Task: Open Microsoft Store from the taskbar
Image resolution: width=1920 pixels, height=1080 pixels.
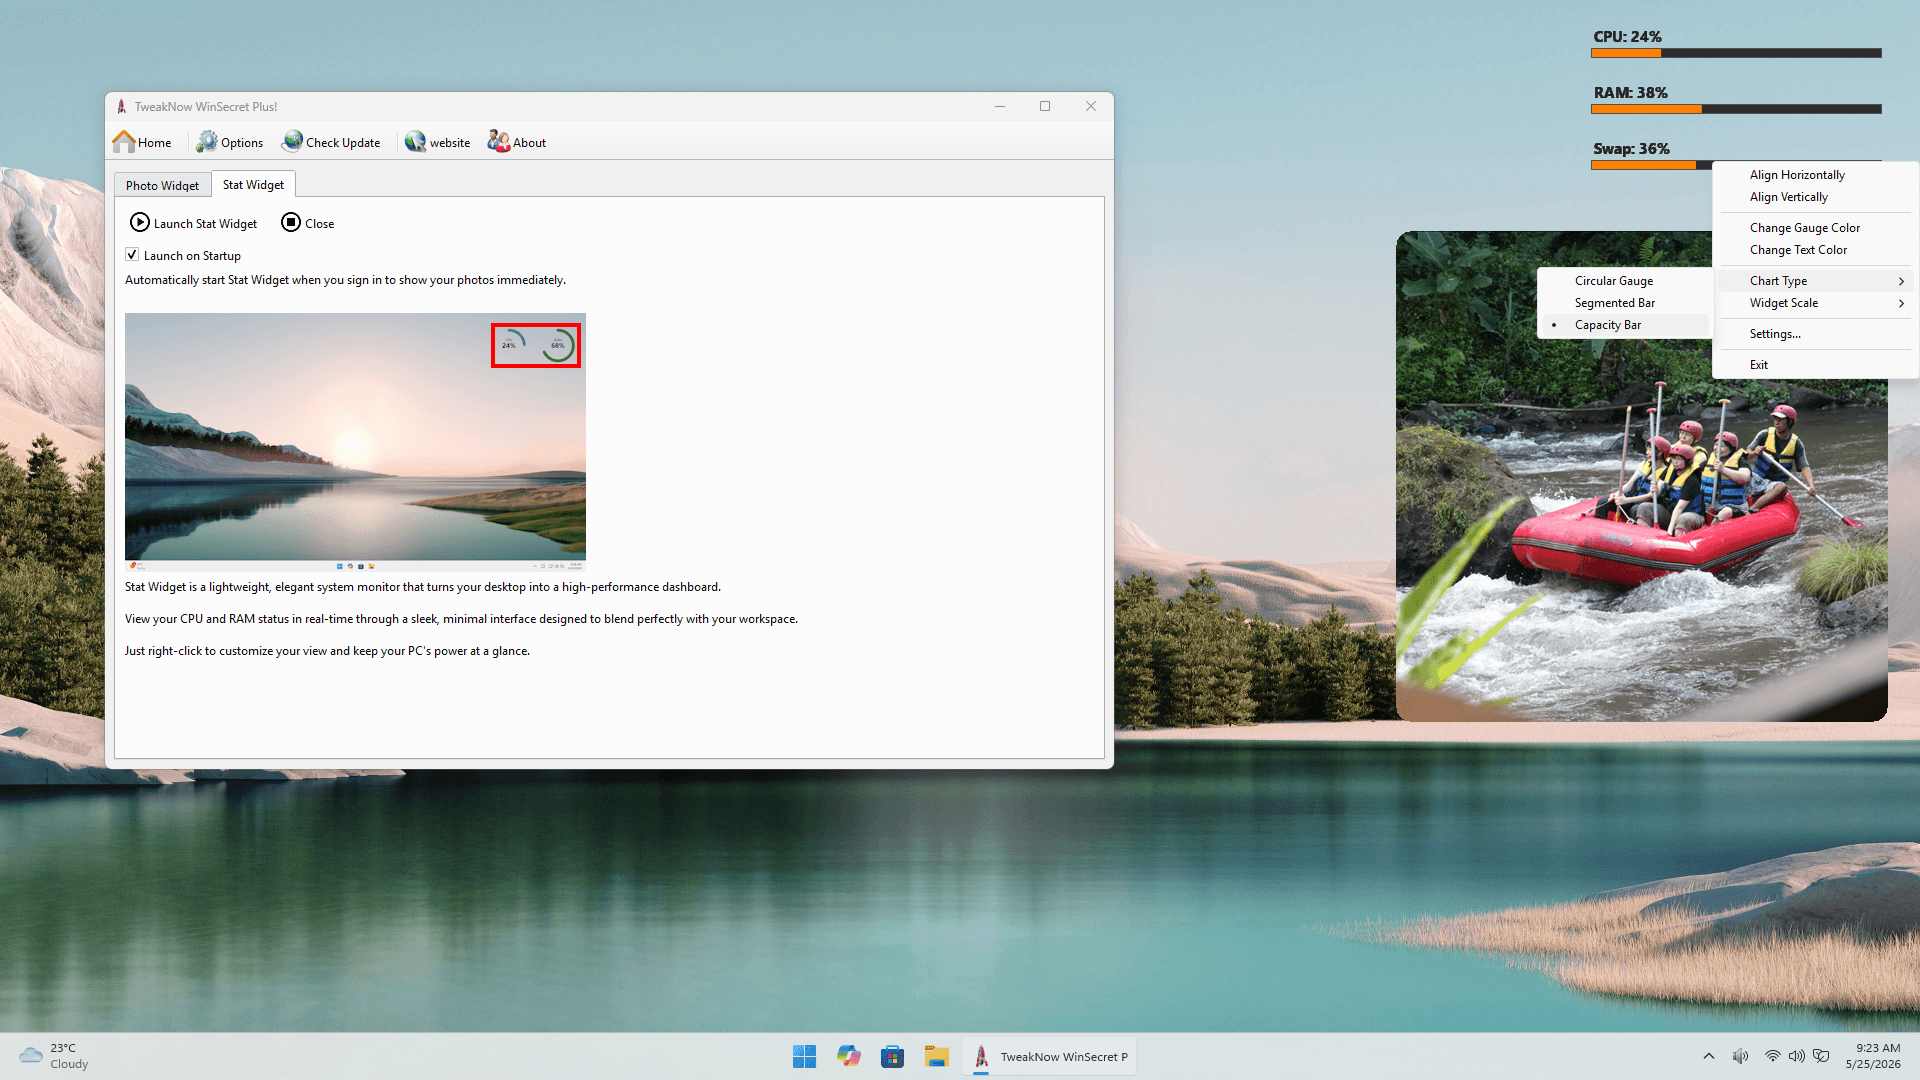Action: coord(892,1056)
